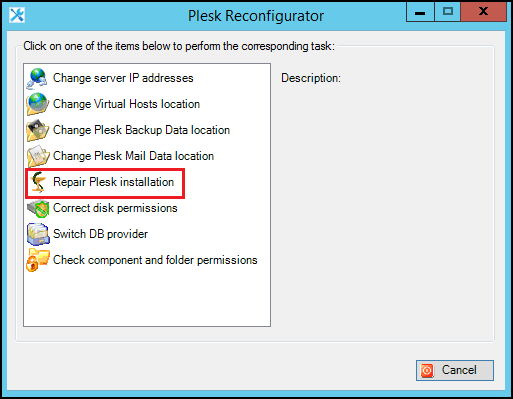The height and width of the screenshot is (399, 513).
Task: Minimize the Plesk Reconfigurator window
Action: coord(420,12)
